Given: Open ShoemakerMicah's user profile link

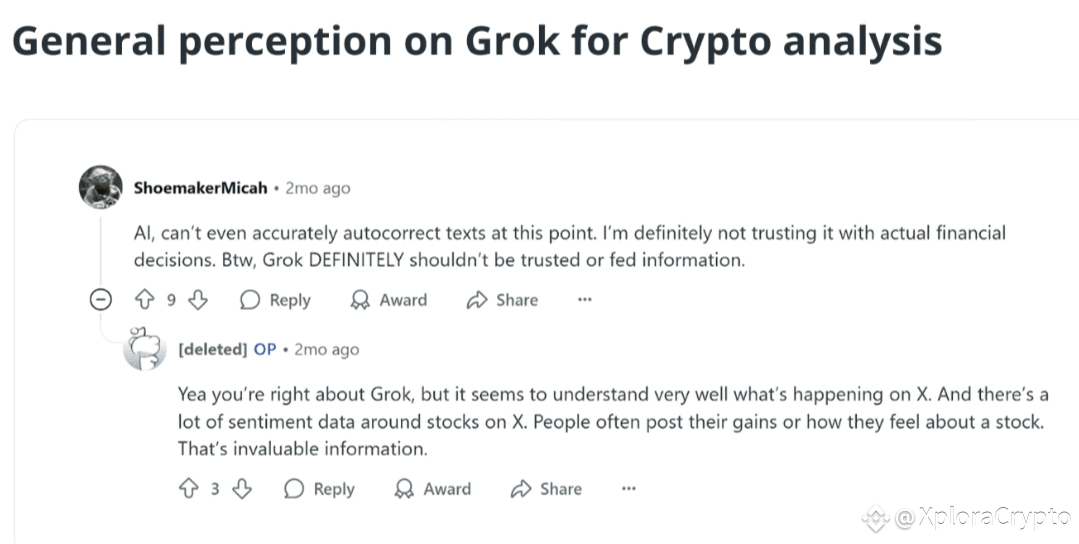Looking at the screenshot, I should (x=200, y=188).
